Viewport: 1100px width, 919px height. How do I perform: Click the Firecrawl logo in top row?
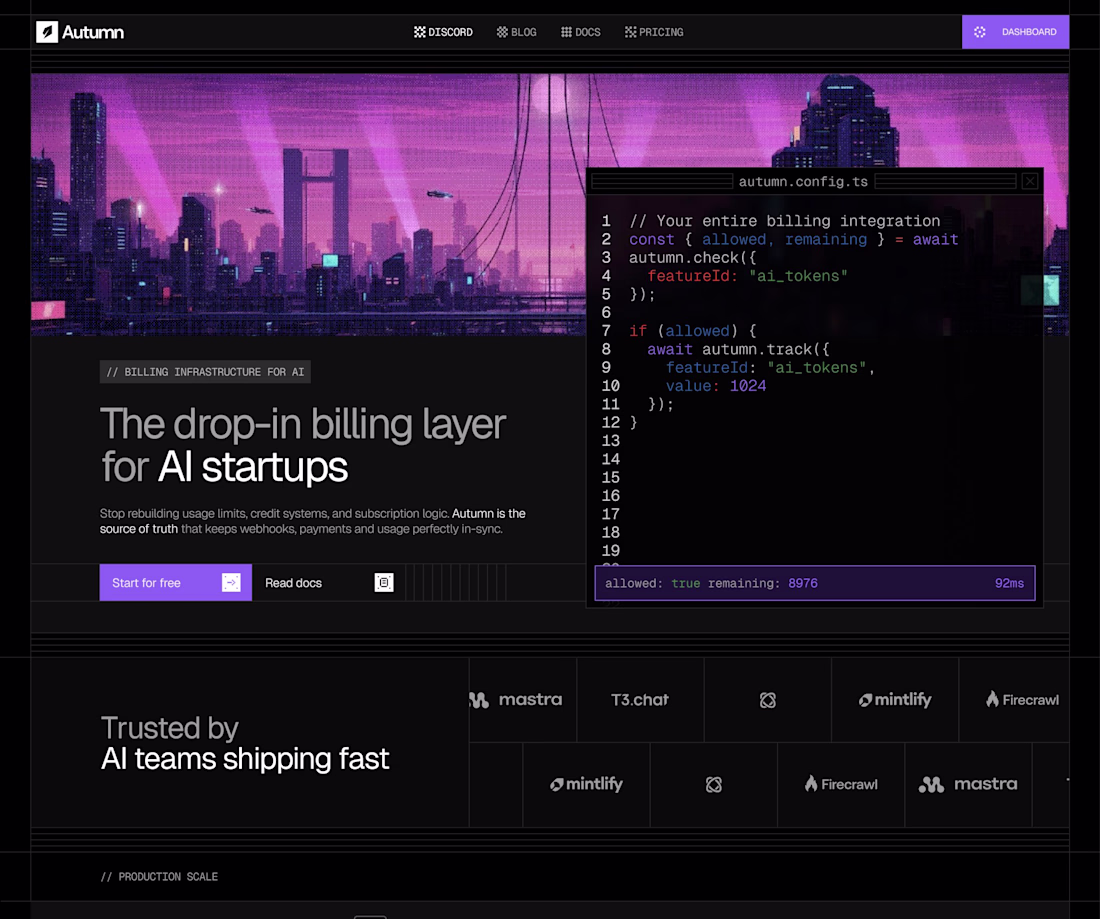click(1022, 699)
